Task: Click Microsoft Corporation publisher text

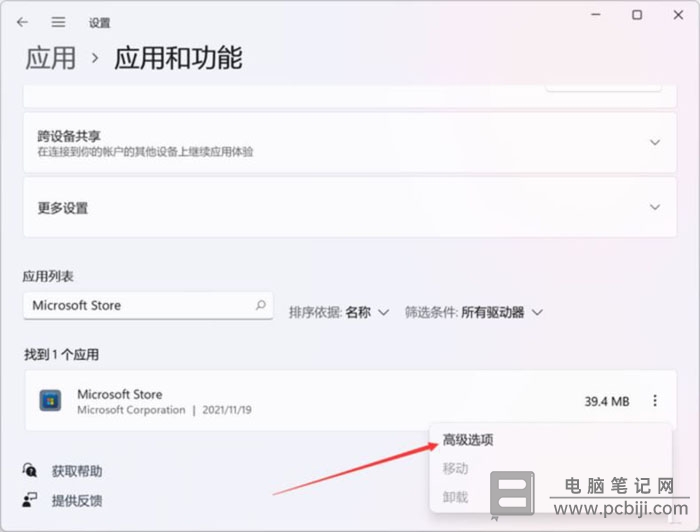Action: (131, 410)
